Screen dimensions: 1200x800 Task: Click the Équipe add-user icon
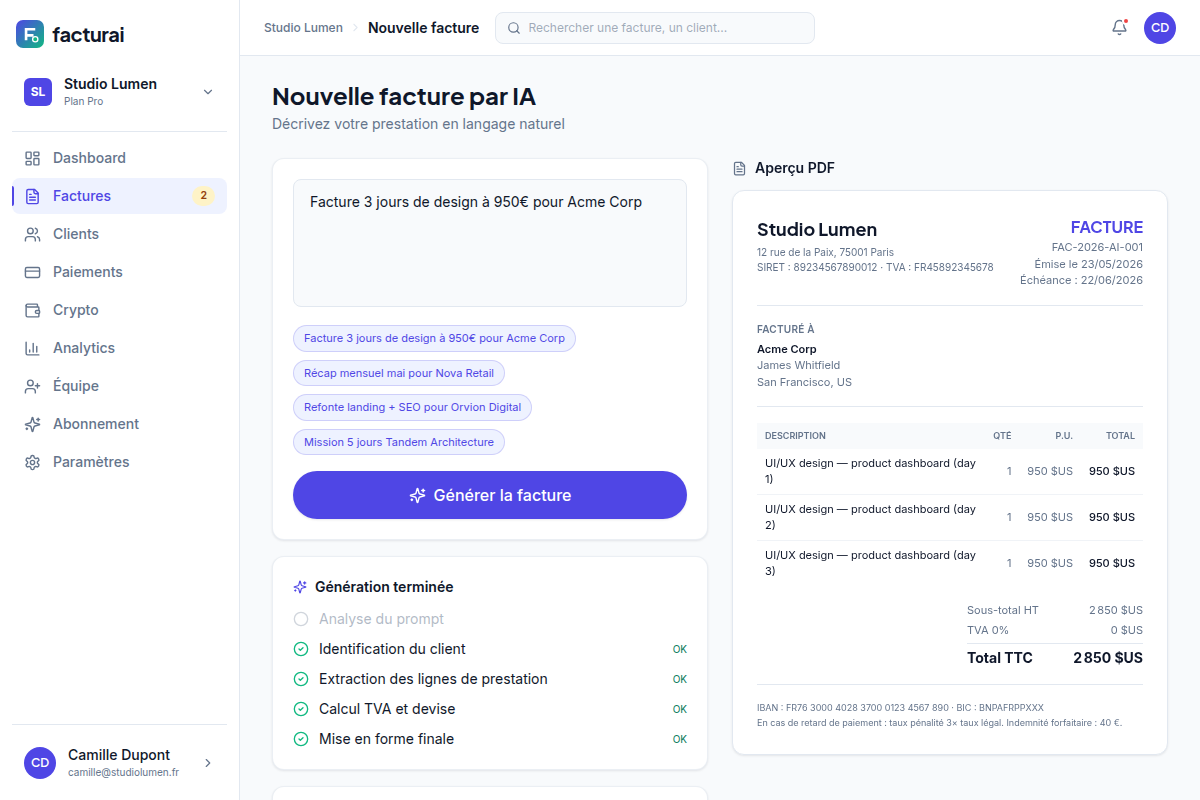click(33, 386)
